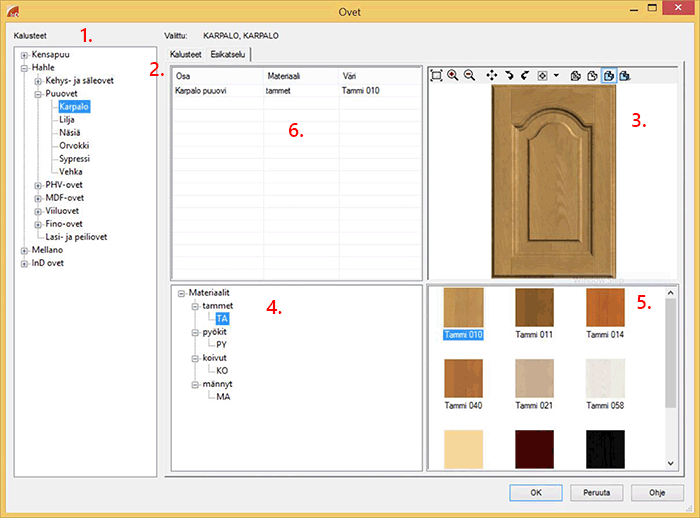Choose the Tammi 014 color swatch
This screenshot has height=518, width=700.
click(x=606, y=308)
